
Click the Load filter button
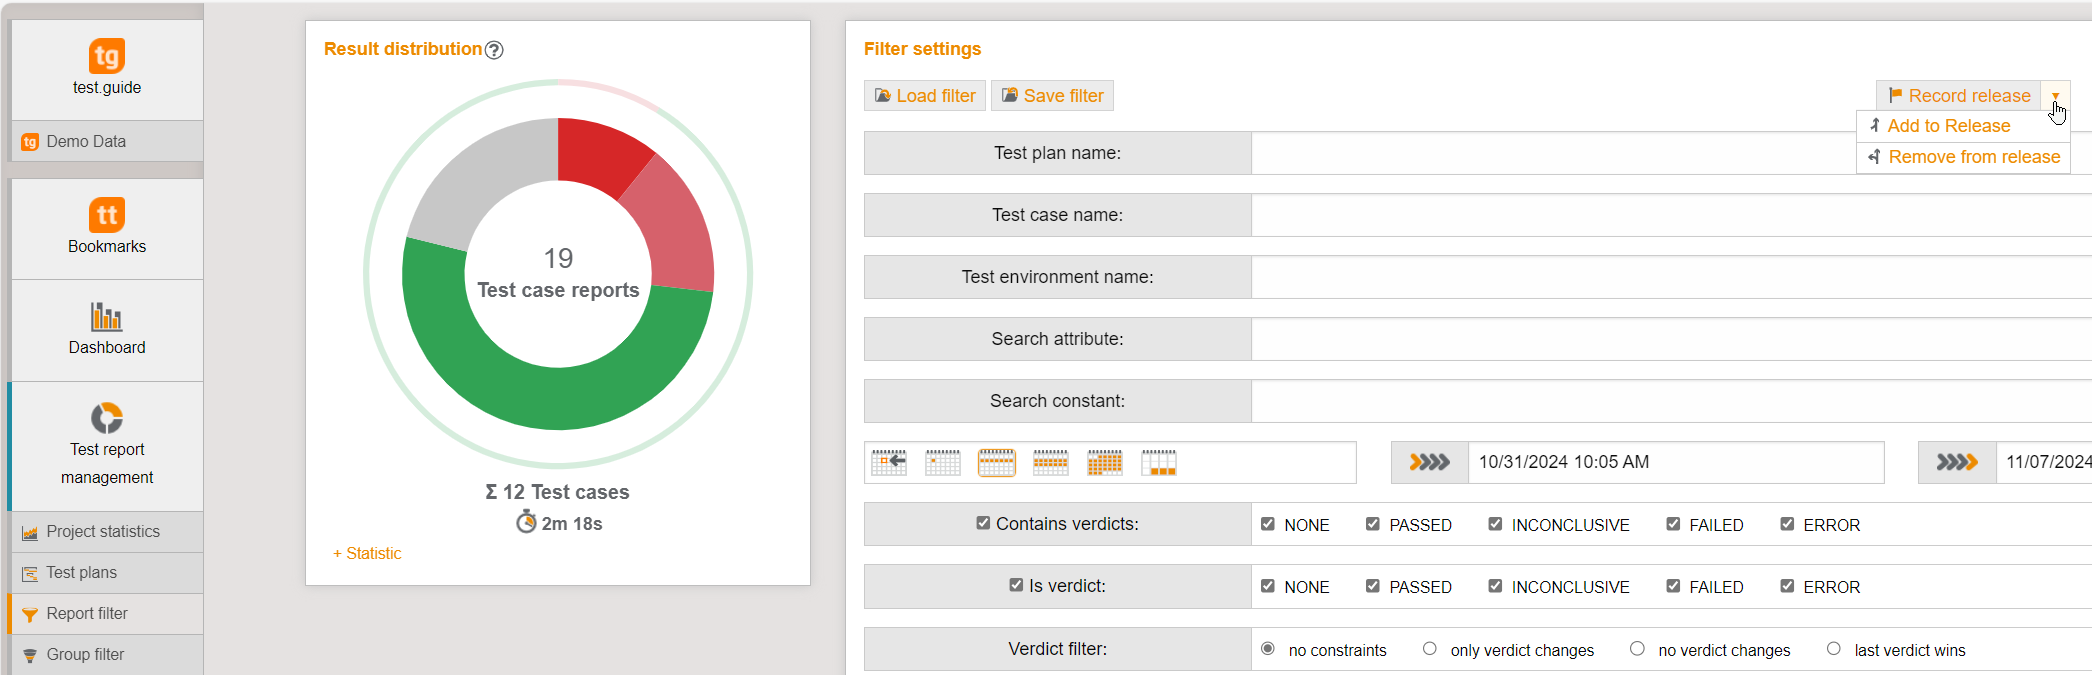925,96
